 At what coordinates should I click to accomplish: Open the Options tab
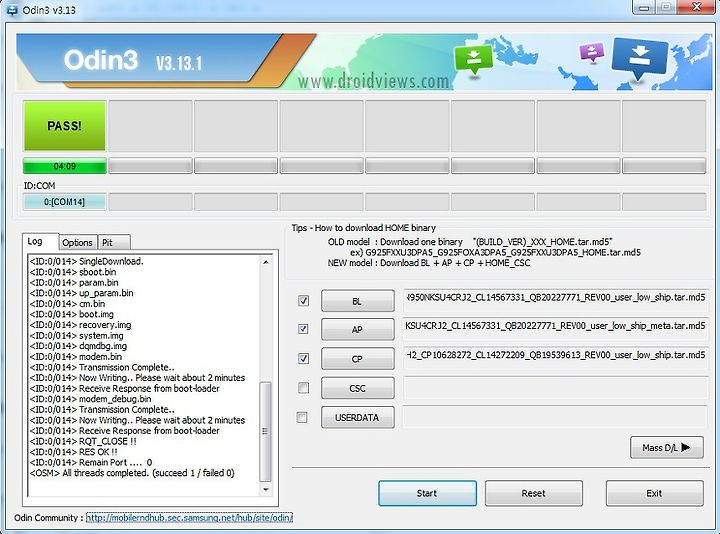pyautogui.click(x=77, y=242)
